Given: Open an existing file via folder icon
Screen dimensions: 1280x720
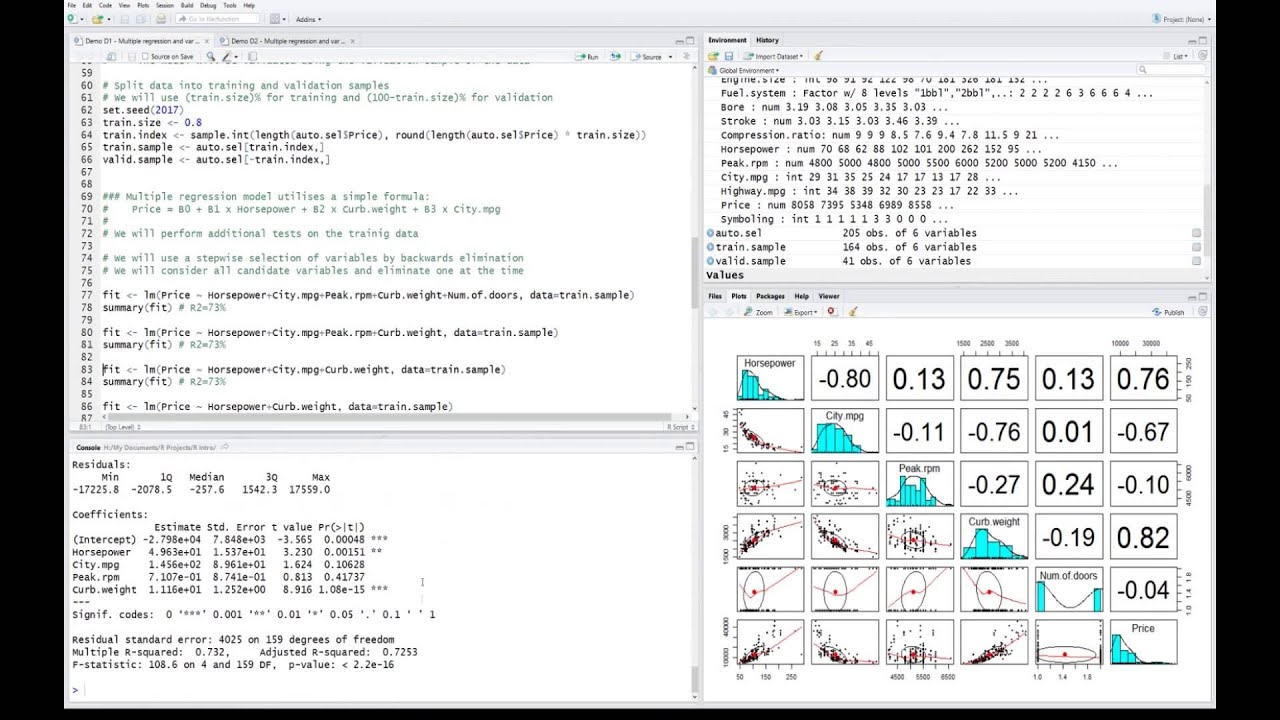Looking at the screenshot, I should 97,19.
